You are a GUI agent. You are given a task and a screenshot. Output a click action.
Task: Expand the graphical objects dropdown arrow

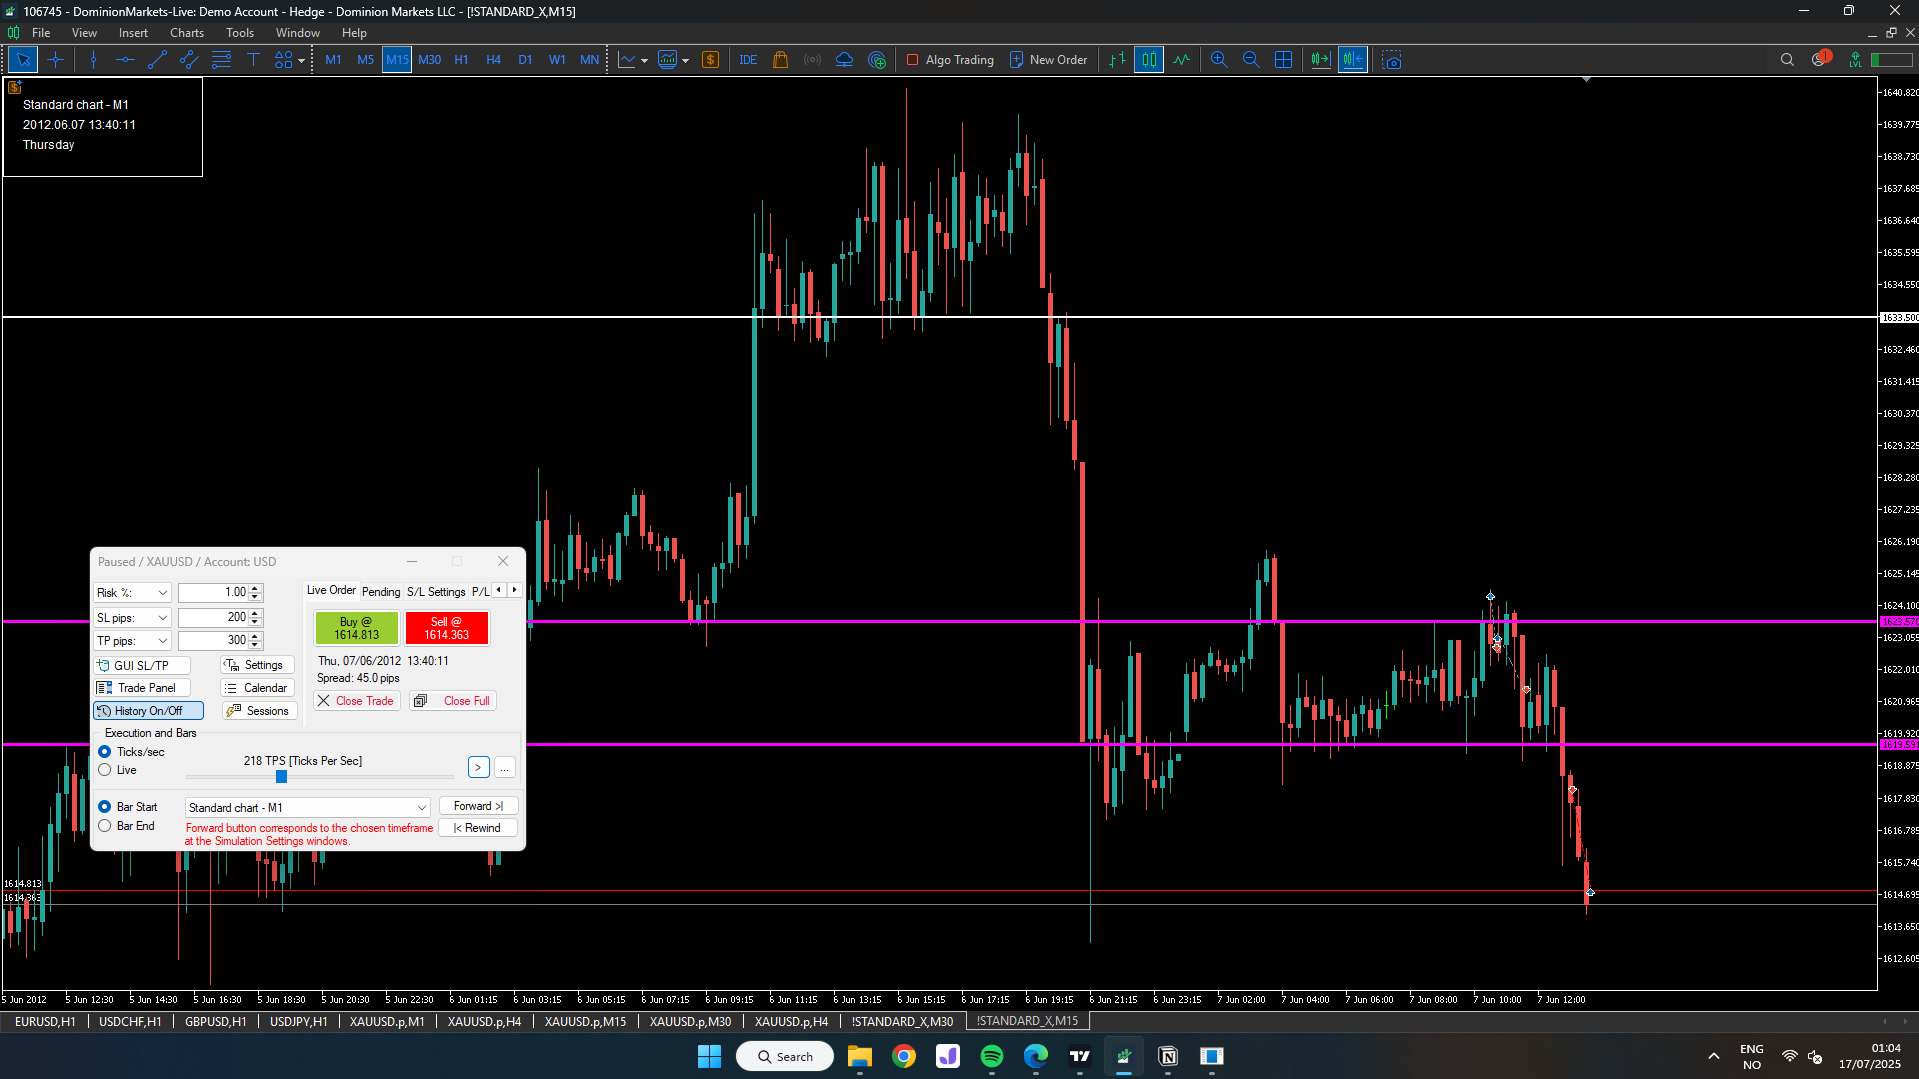301,61
